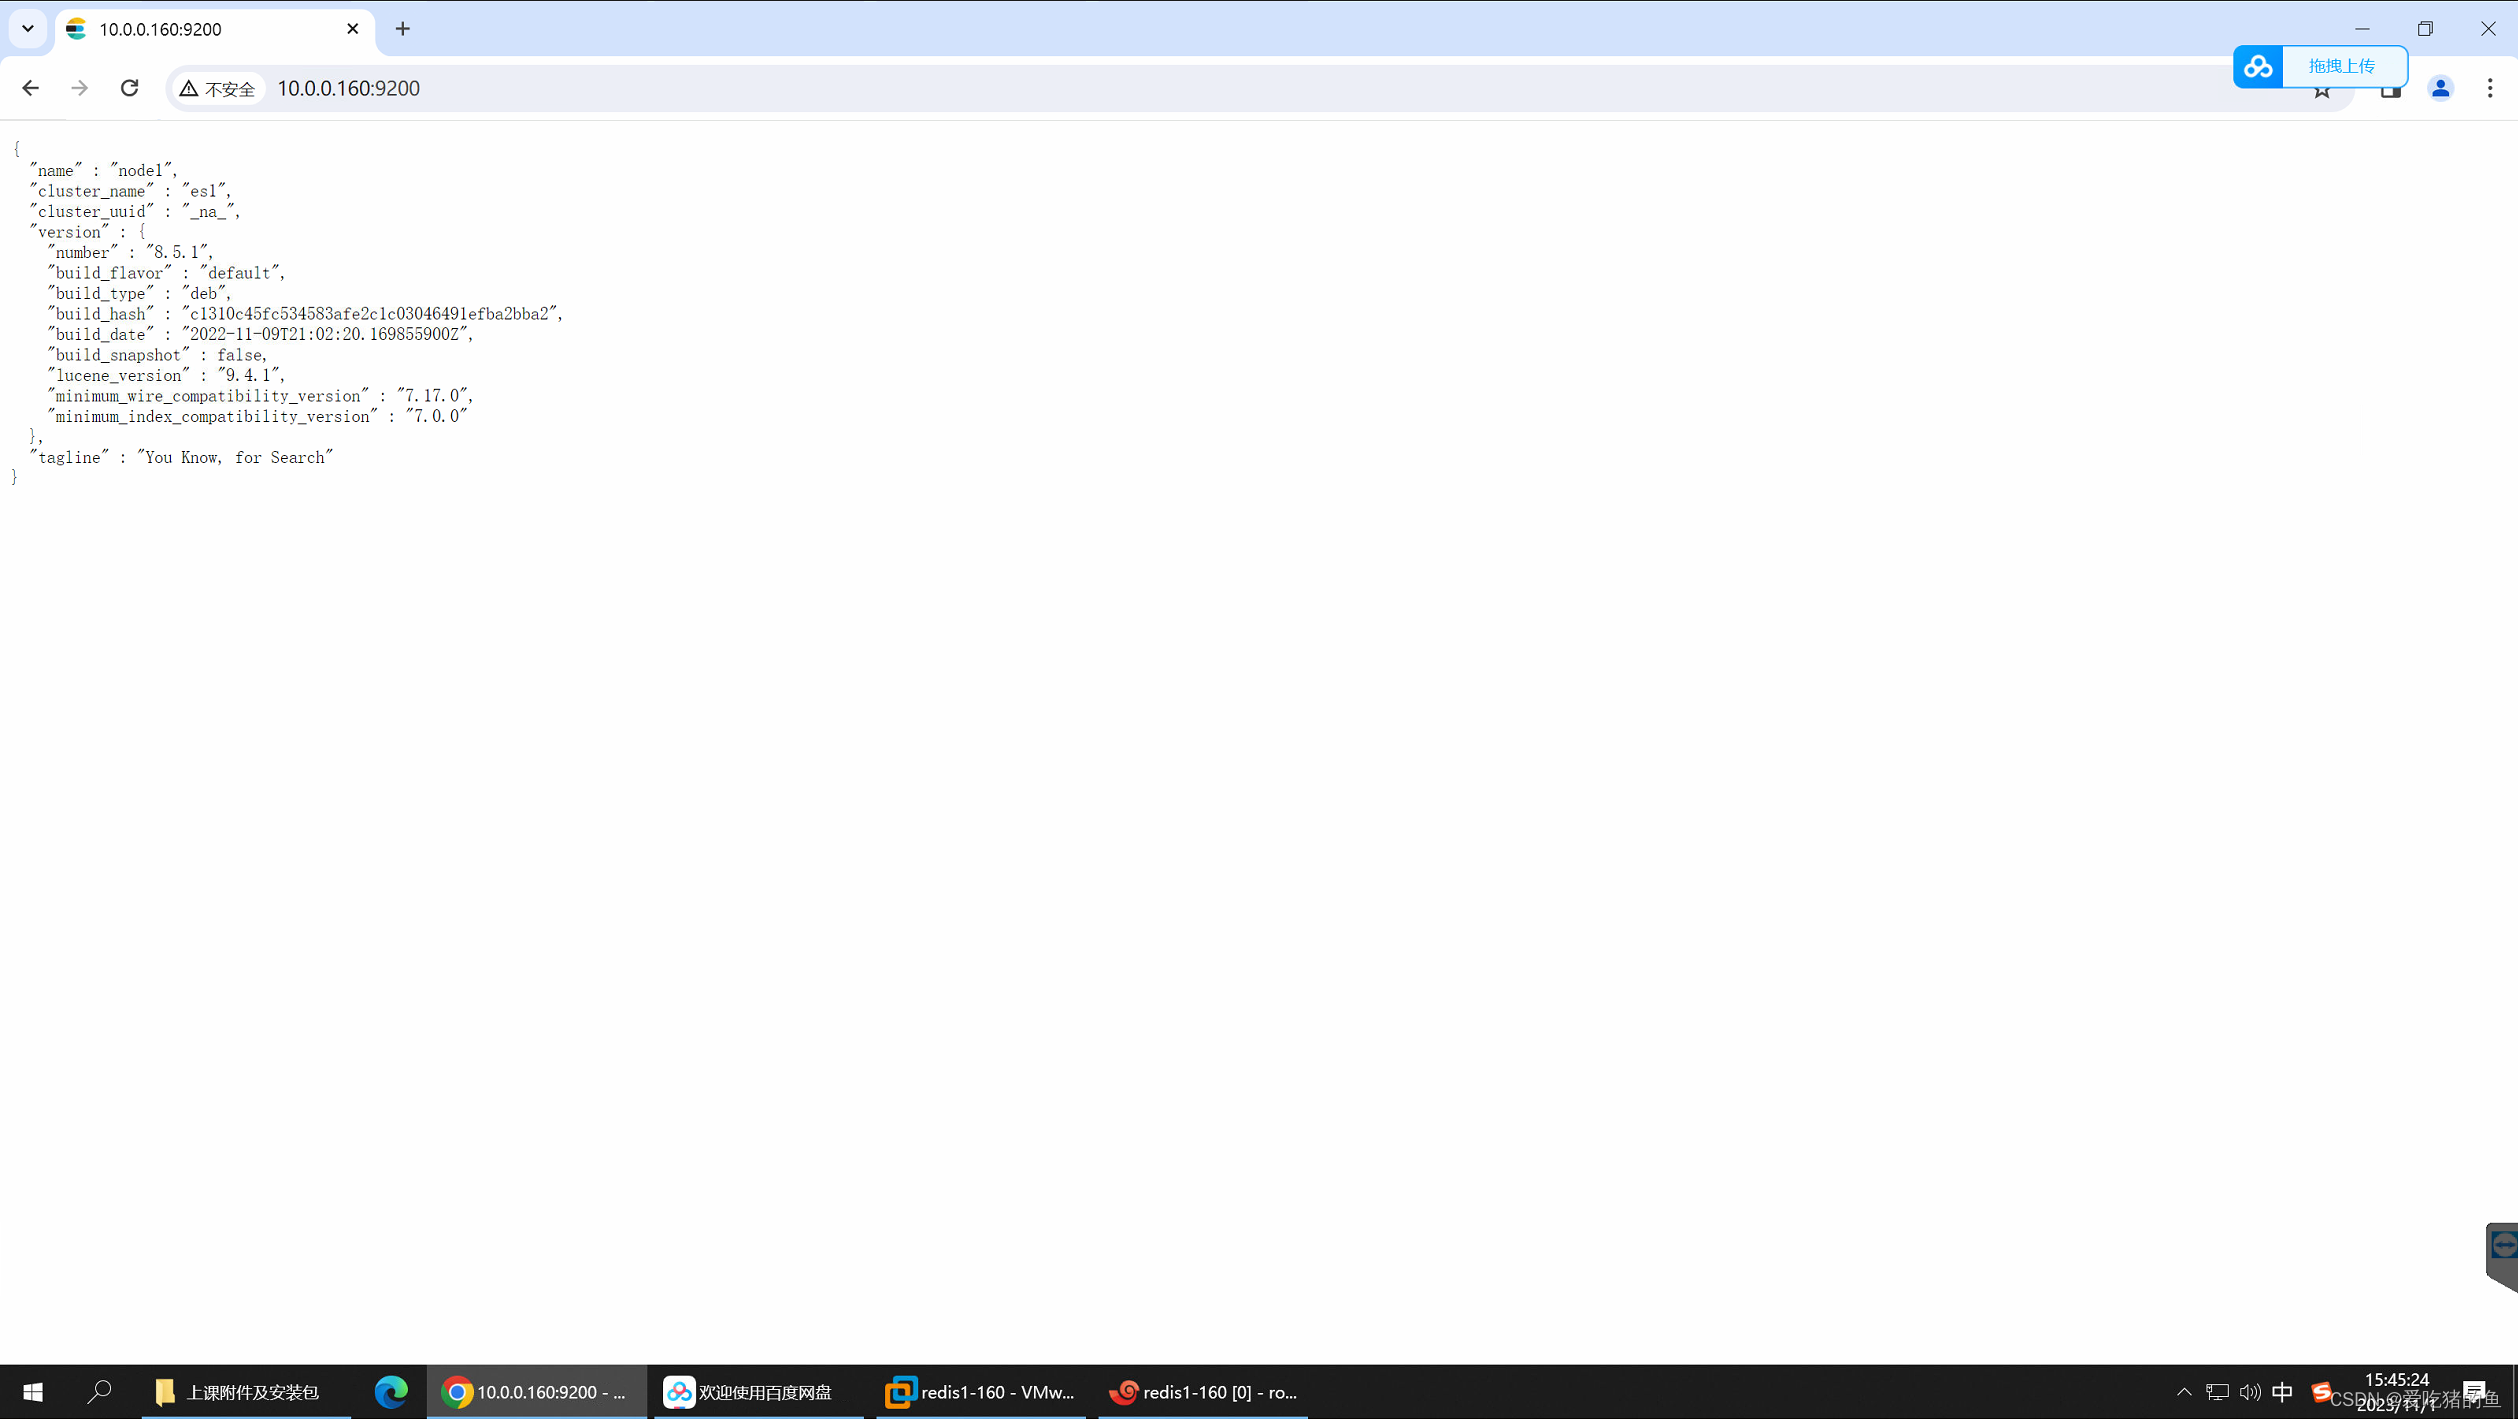Expand the tab search dropdown arrow
The image size is (2518, 1419).
click(28, 28)
